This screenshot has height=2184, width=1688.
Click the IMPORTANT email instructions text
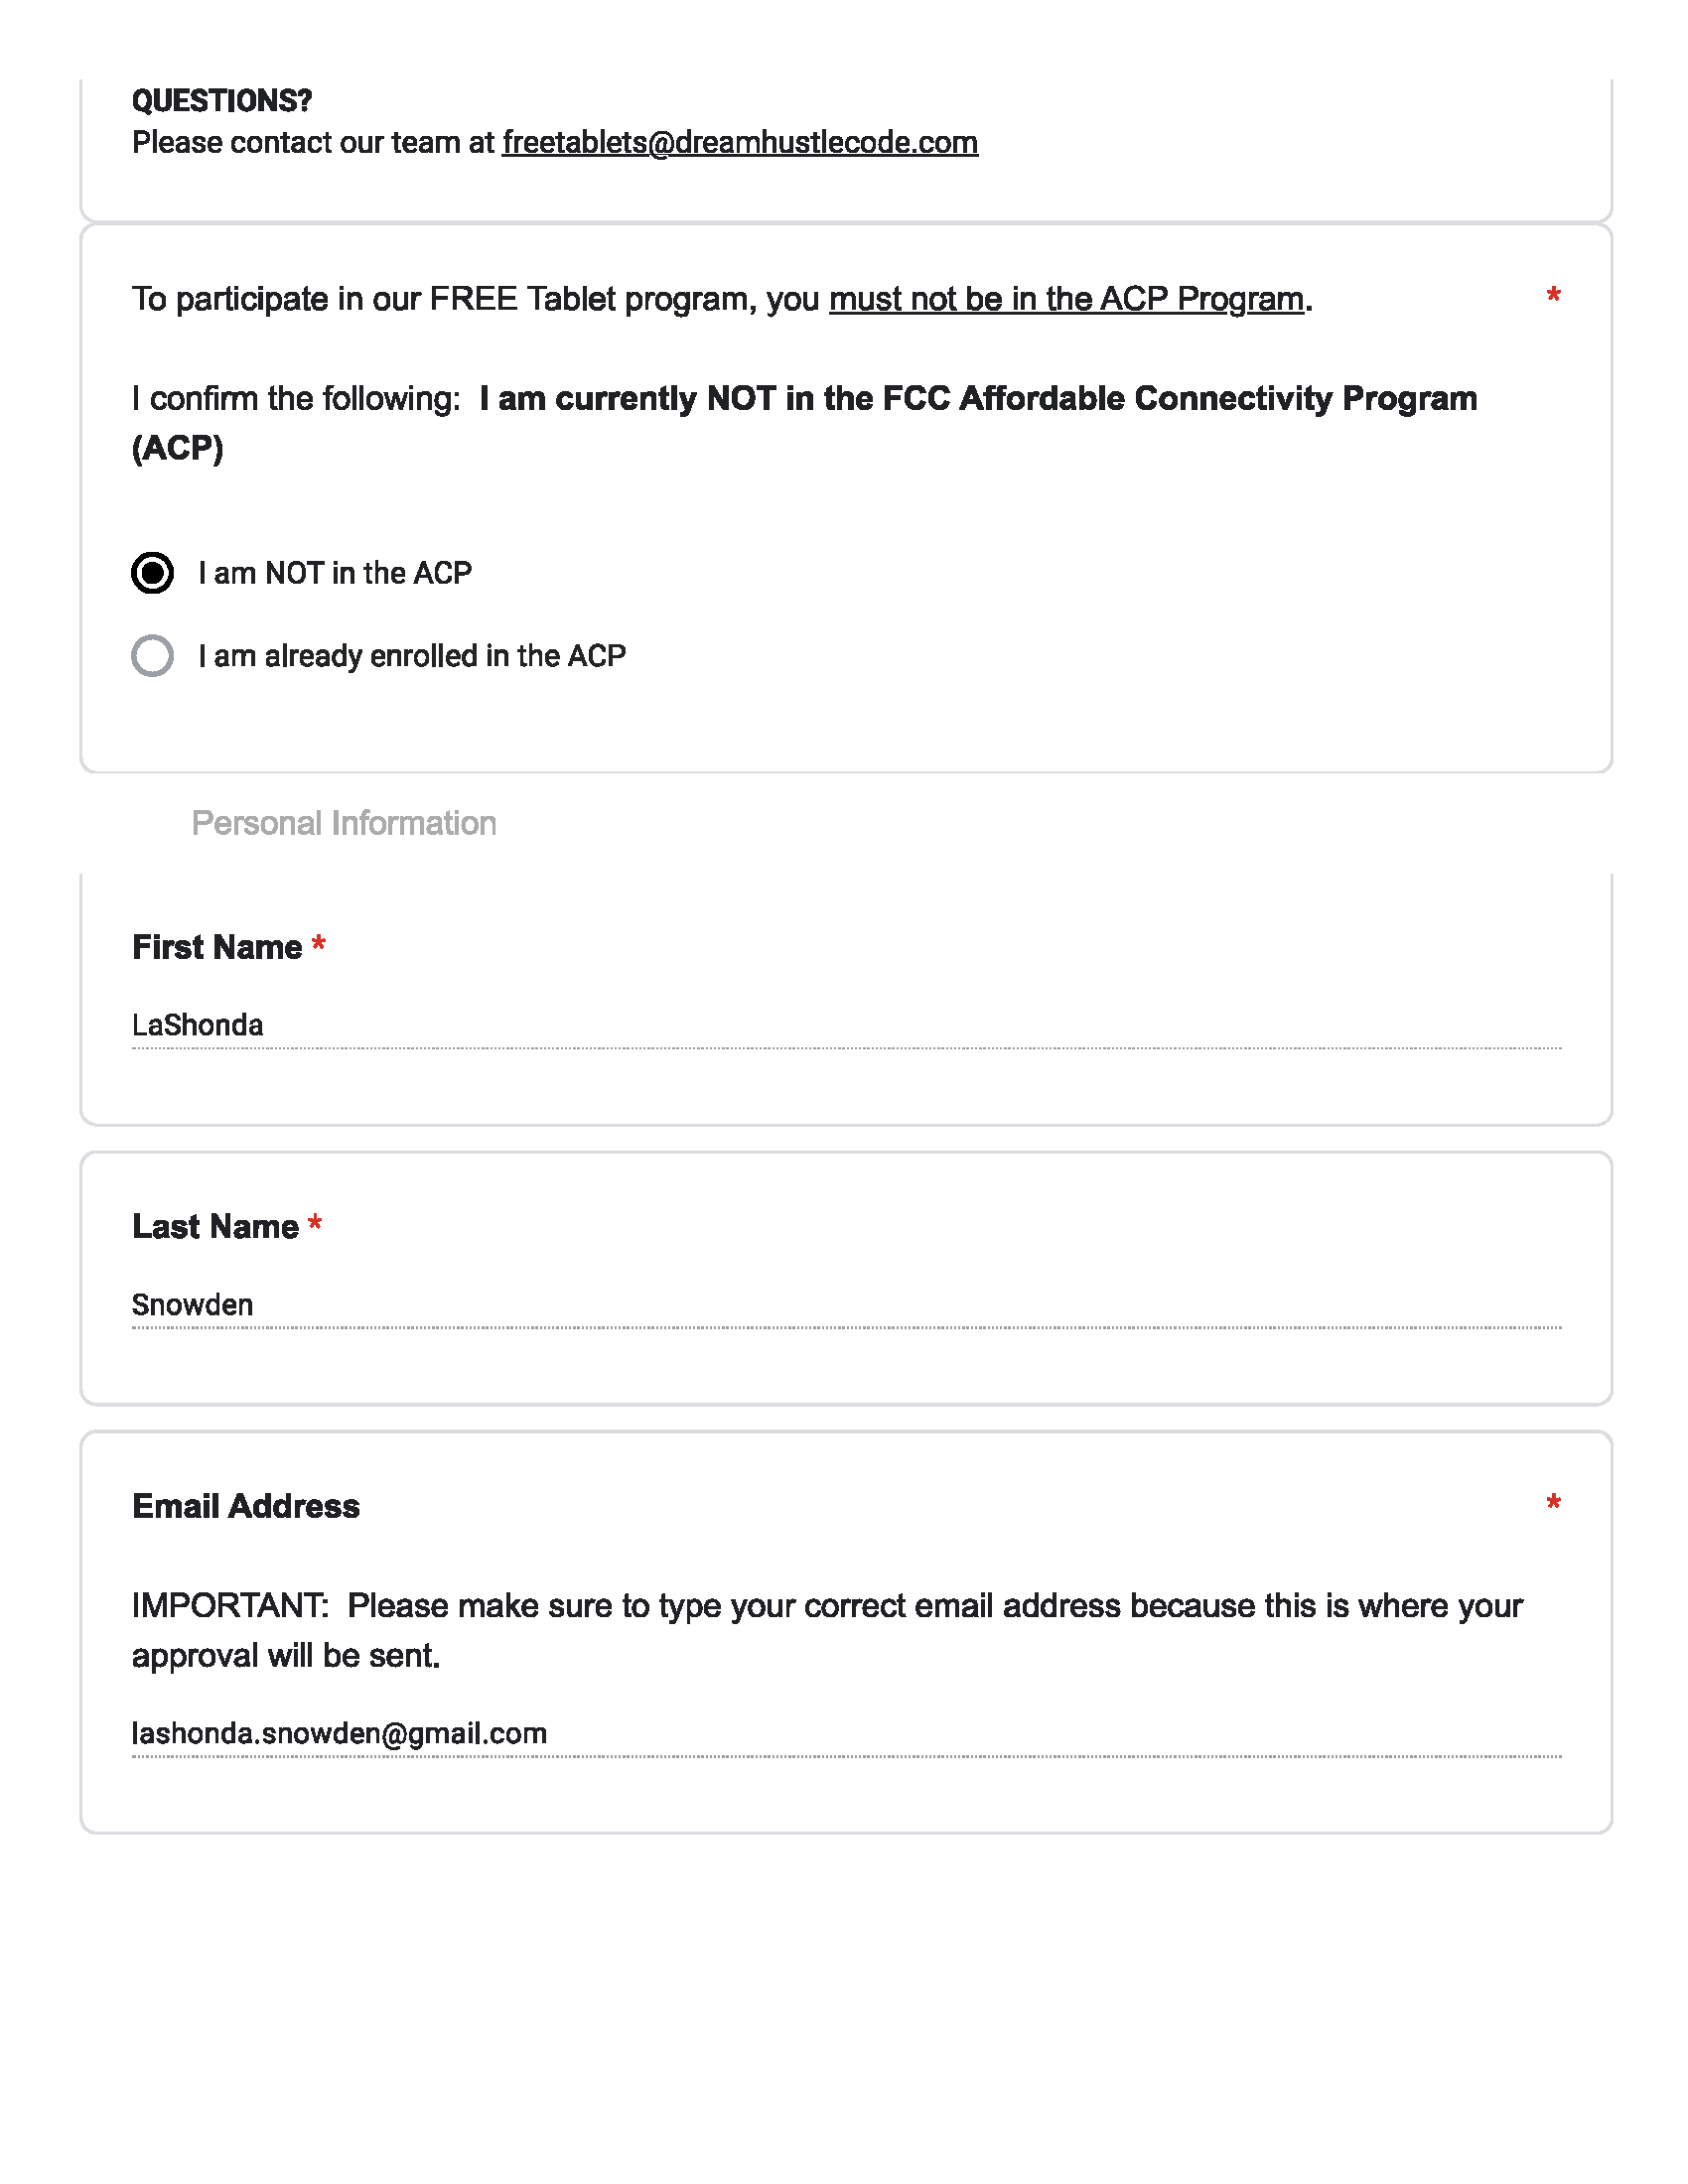827,1631
